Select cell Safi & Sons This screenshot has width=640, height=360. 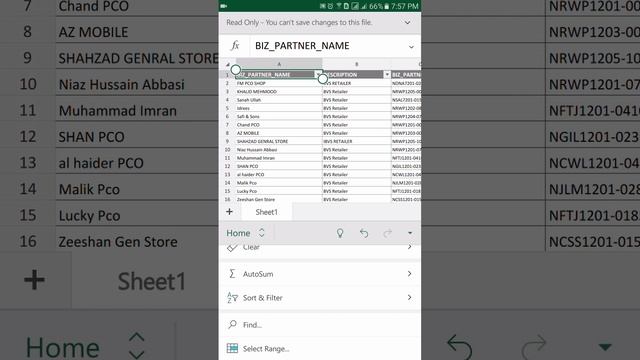tap(279, 116)
